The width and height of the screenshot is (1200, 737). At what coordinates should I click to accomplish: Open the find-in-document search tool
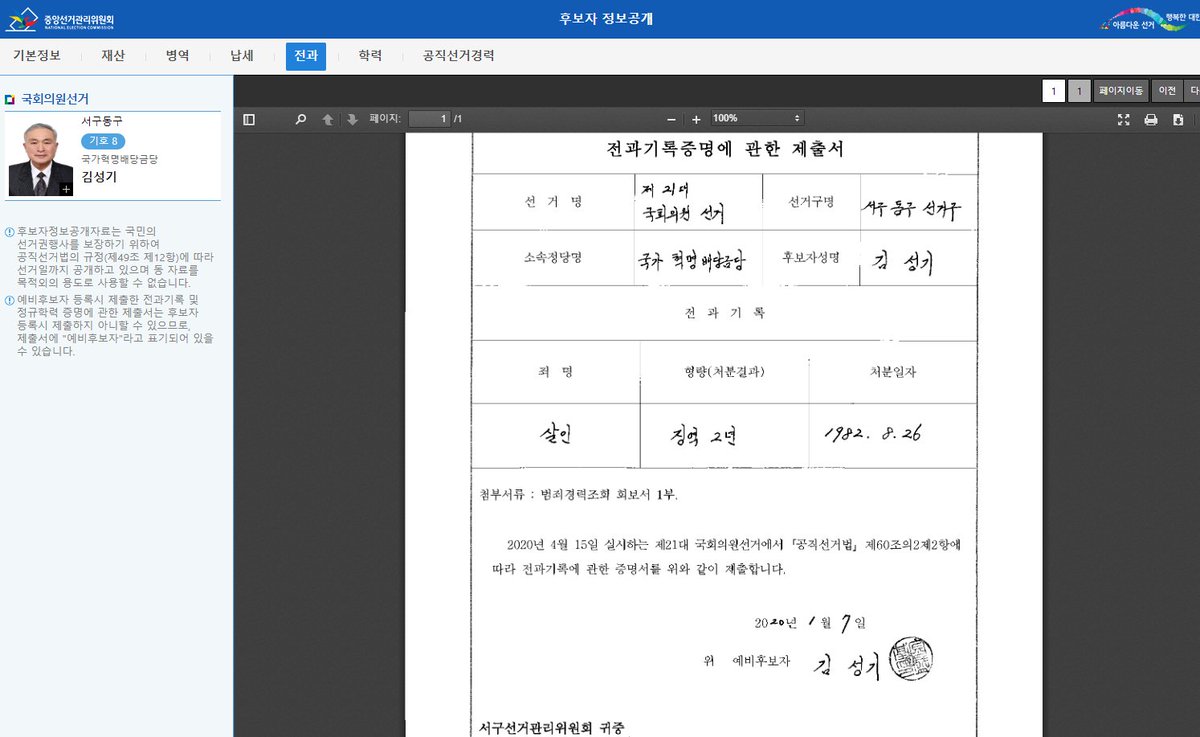300,119
